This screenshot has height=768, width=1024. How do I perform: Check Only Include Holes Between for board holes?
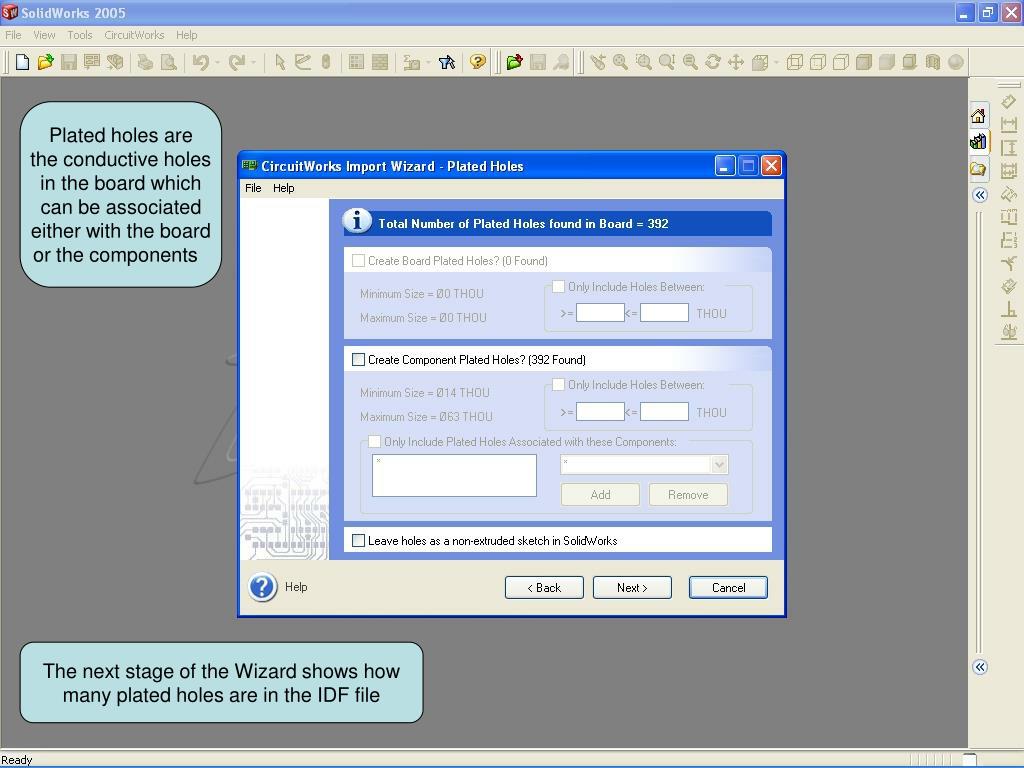tap(558, 286)
